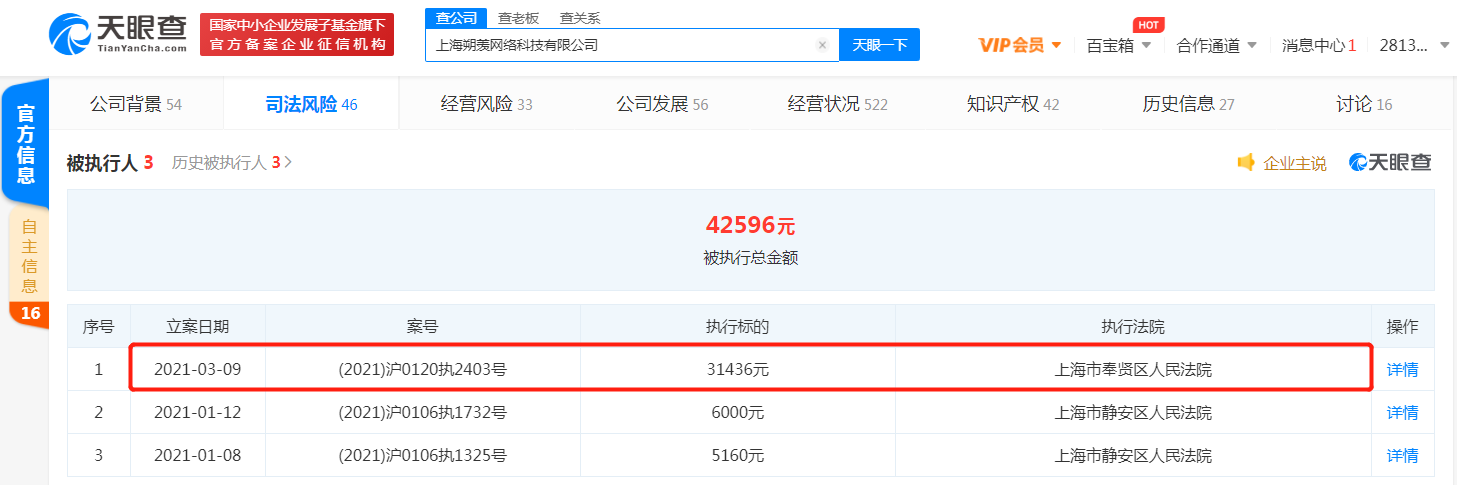This screenshot has width=1457, height=485.
Task: Click the 企业主说 speaker icon
Action: coord(1246,162)
